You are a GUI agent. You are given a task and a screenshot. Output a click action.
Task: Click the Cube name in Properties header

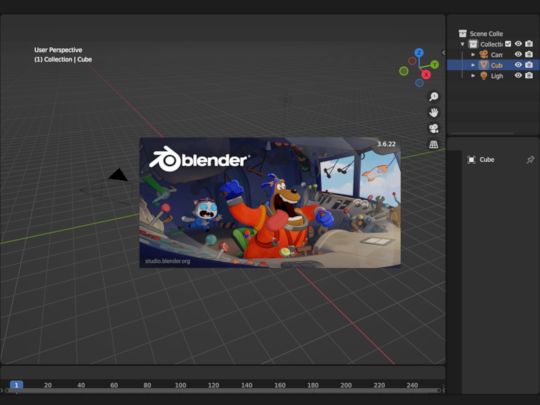pos(487,159)
